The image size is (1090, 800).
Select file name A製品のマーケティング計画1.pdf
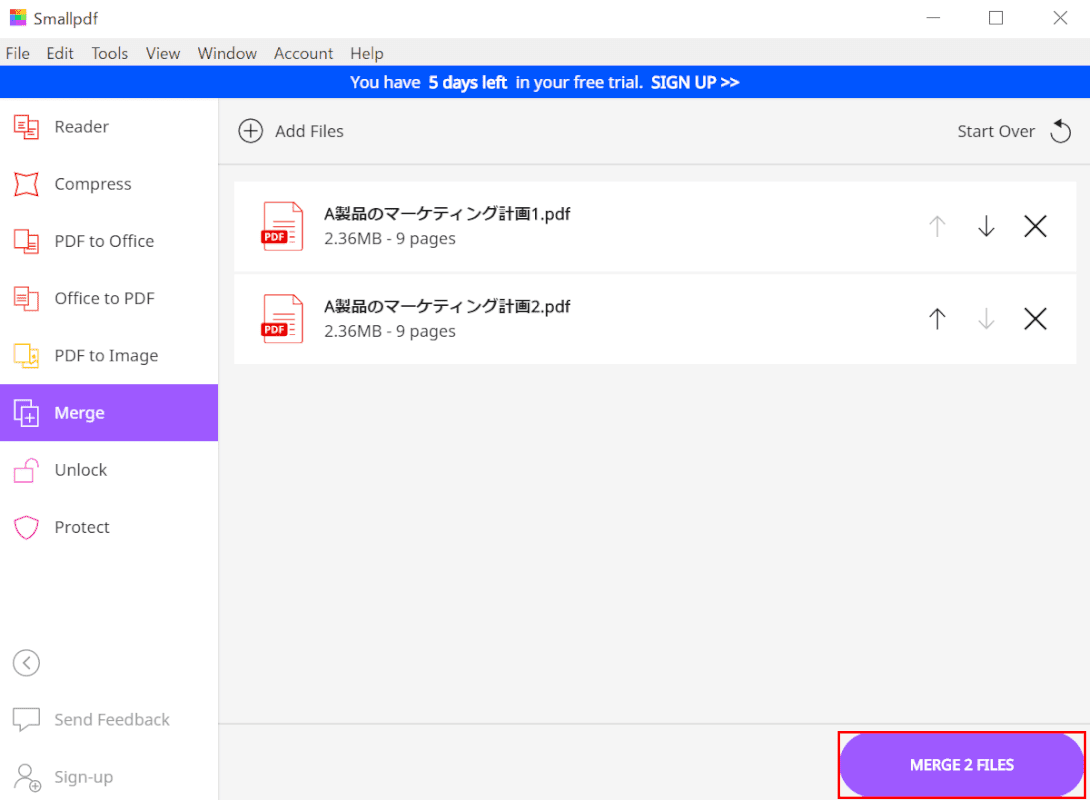[x=447, y=213]
